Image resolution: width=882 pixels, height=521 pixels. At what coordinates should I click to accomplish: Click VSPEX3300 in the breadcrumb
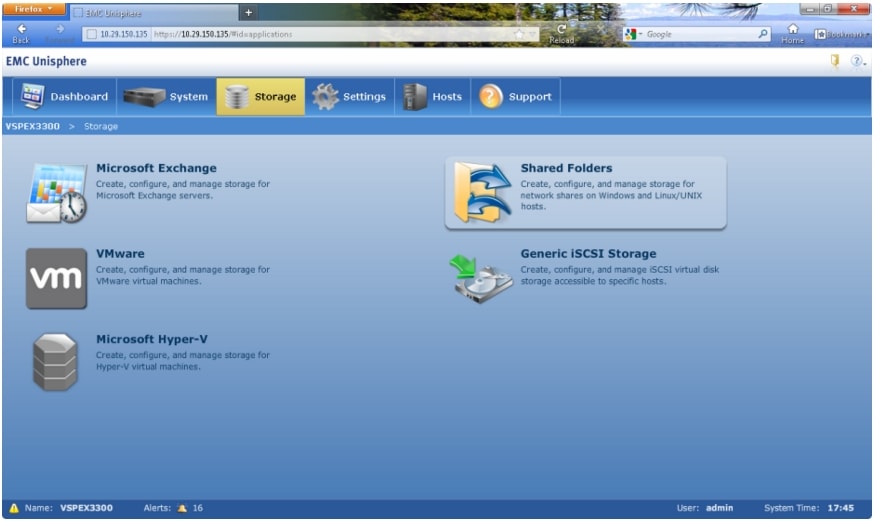[x=33, y=127]
